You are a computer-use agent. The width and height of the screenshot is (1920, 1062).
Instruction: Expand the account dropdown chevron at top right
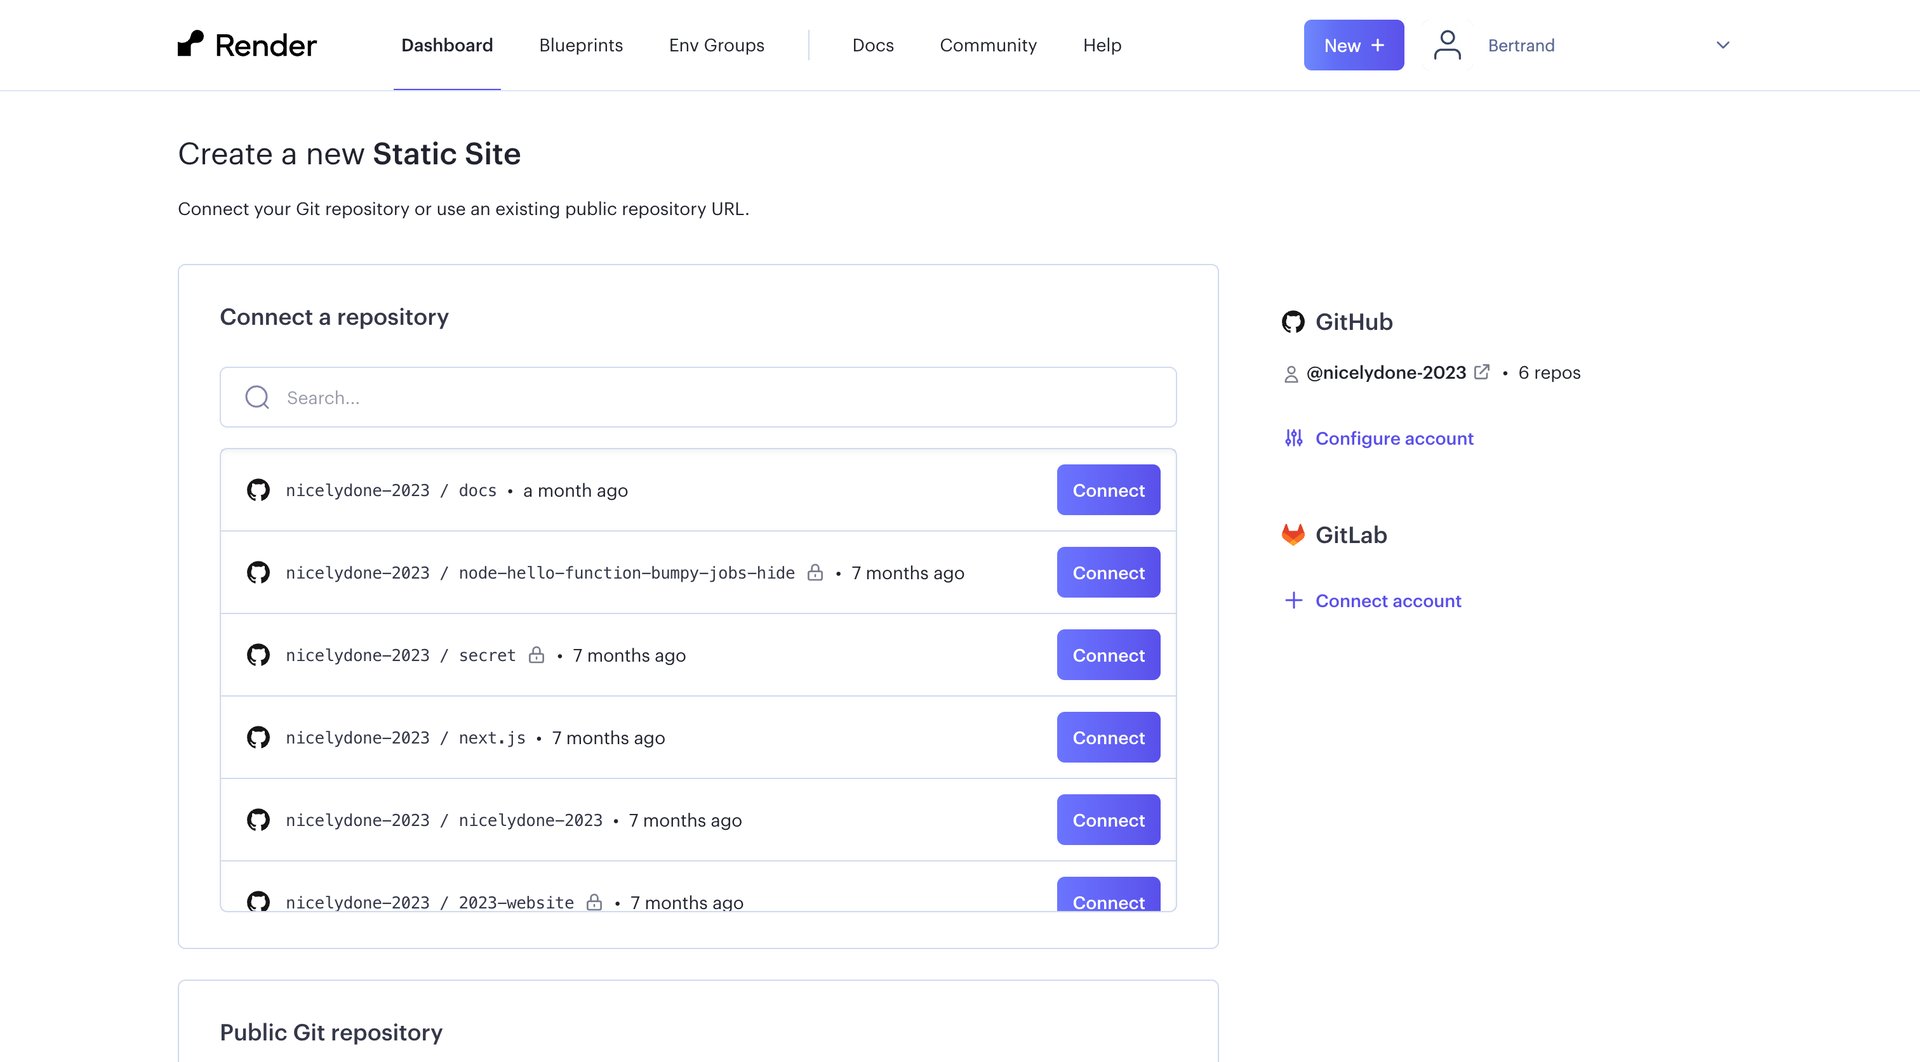pos(1722,45)
